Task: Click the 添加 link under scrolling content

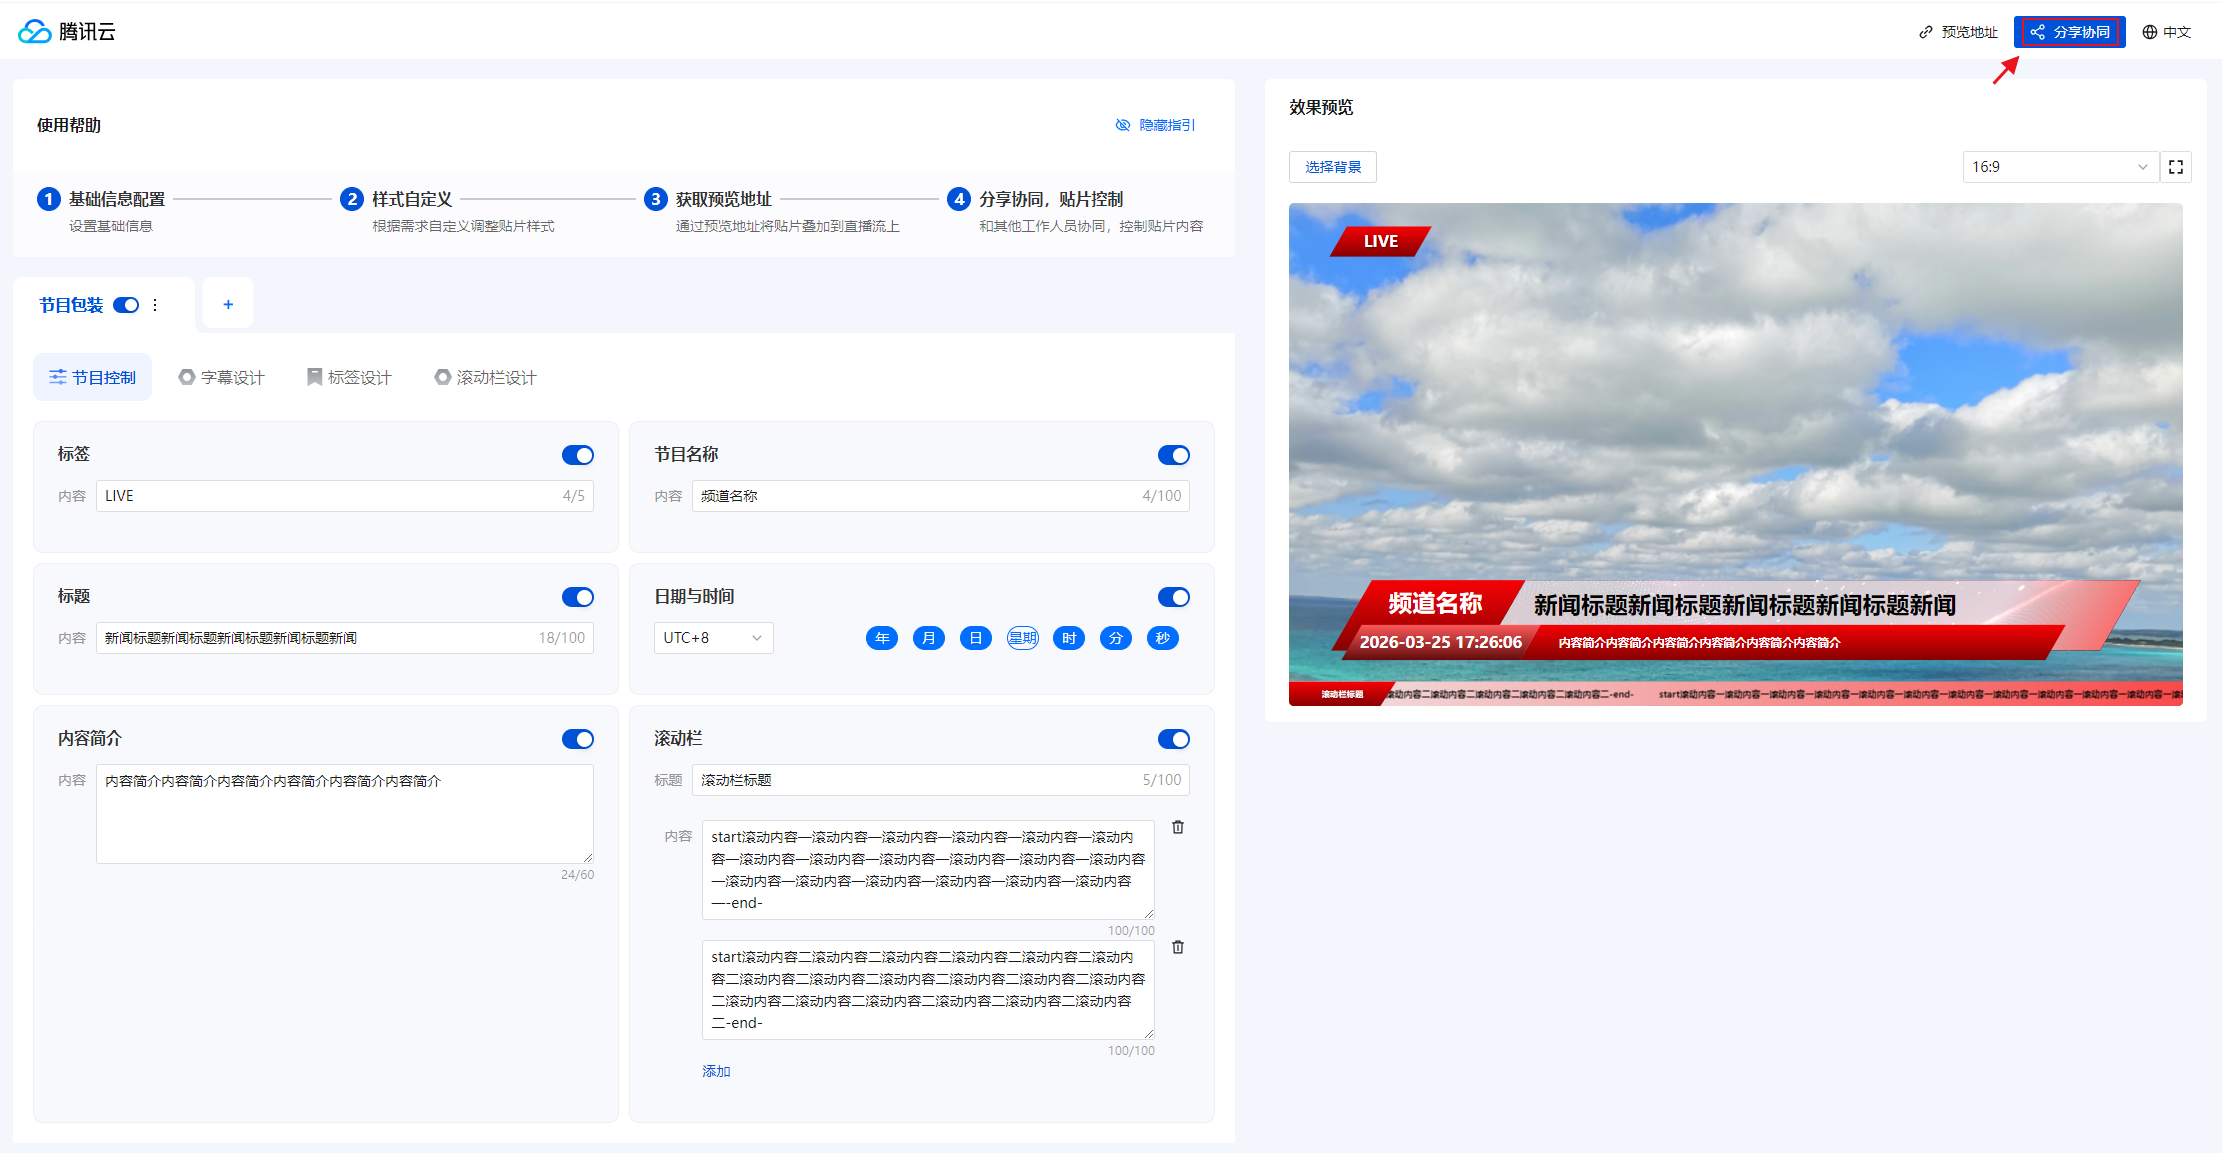Action: pos(716,1071)
